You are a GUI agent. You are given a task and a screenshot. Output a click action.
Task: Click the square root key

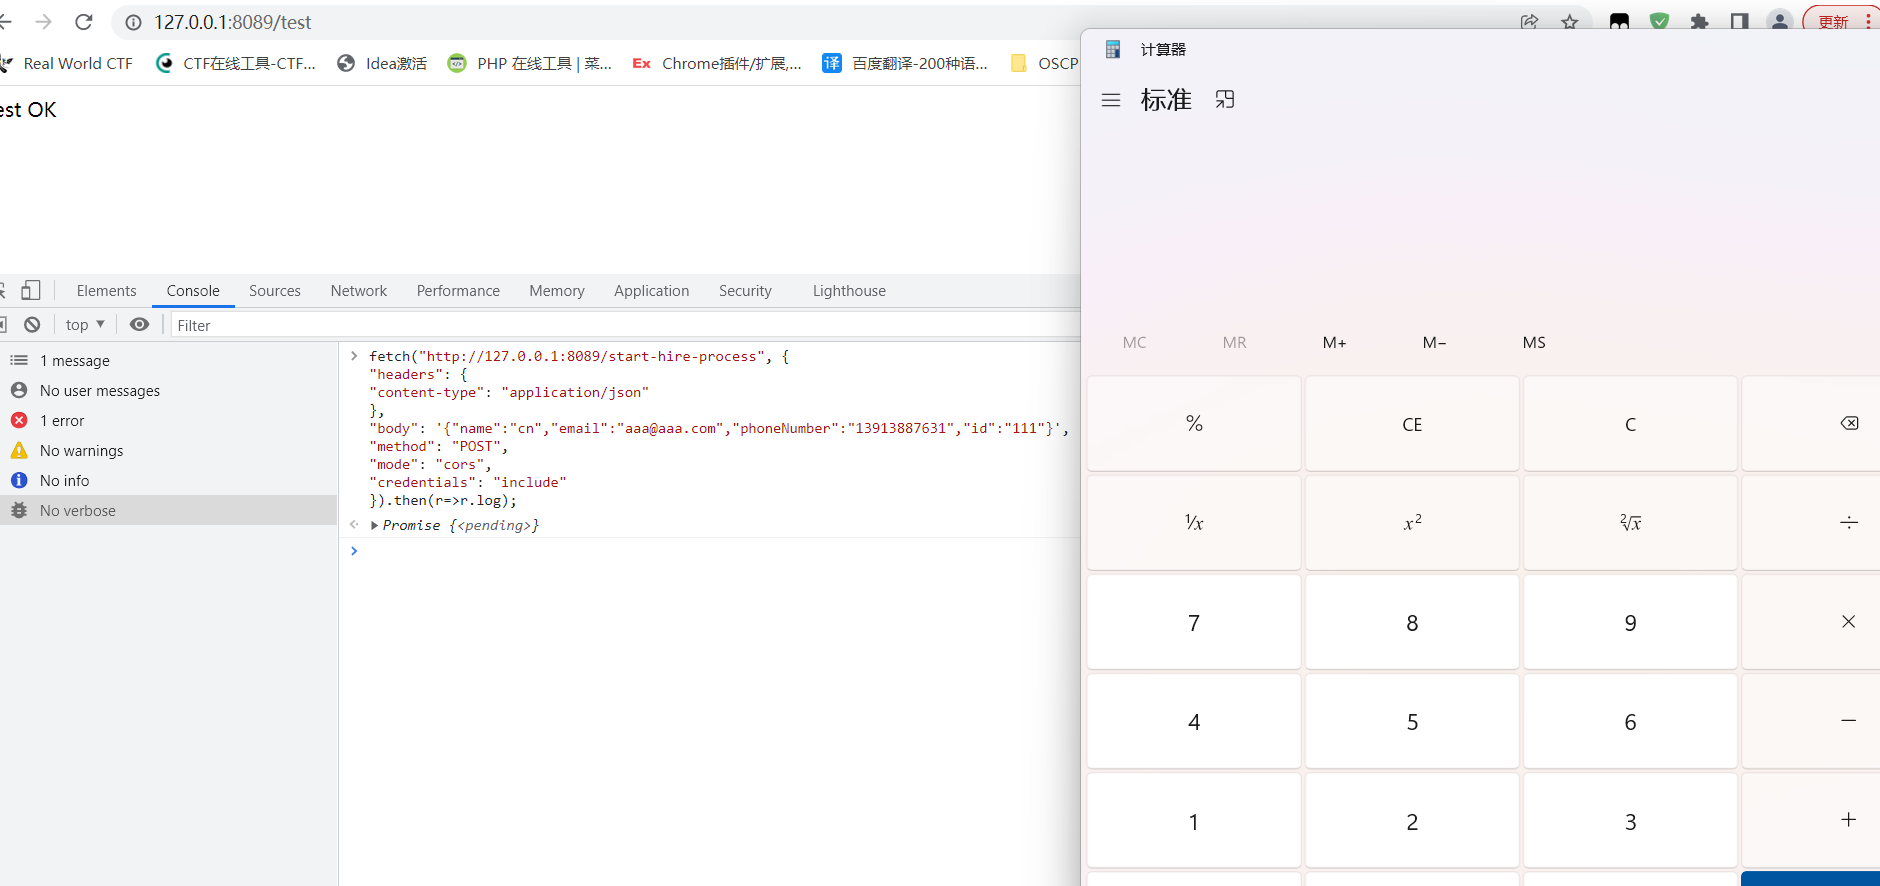[x=1630, y=523]
